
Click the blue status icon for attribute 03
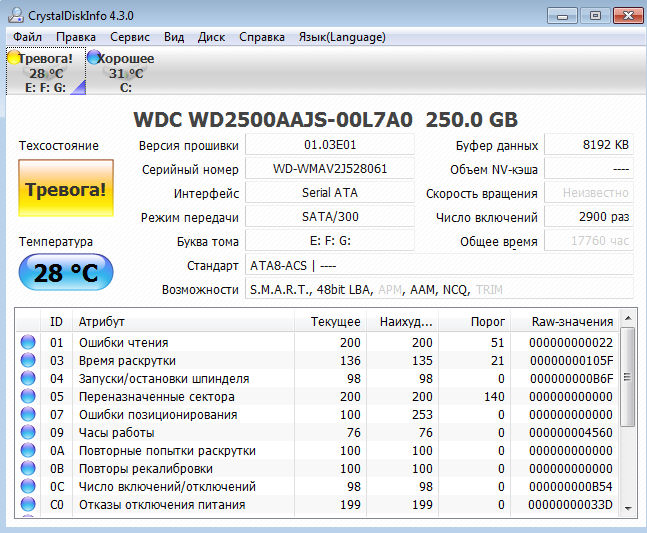28,360
